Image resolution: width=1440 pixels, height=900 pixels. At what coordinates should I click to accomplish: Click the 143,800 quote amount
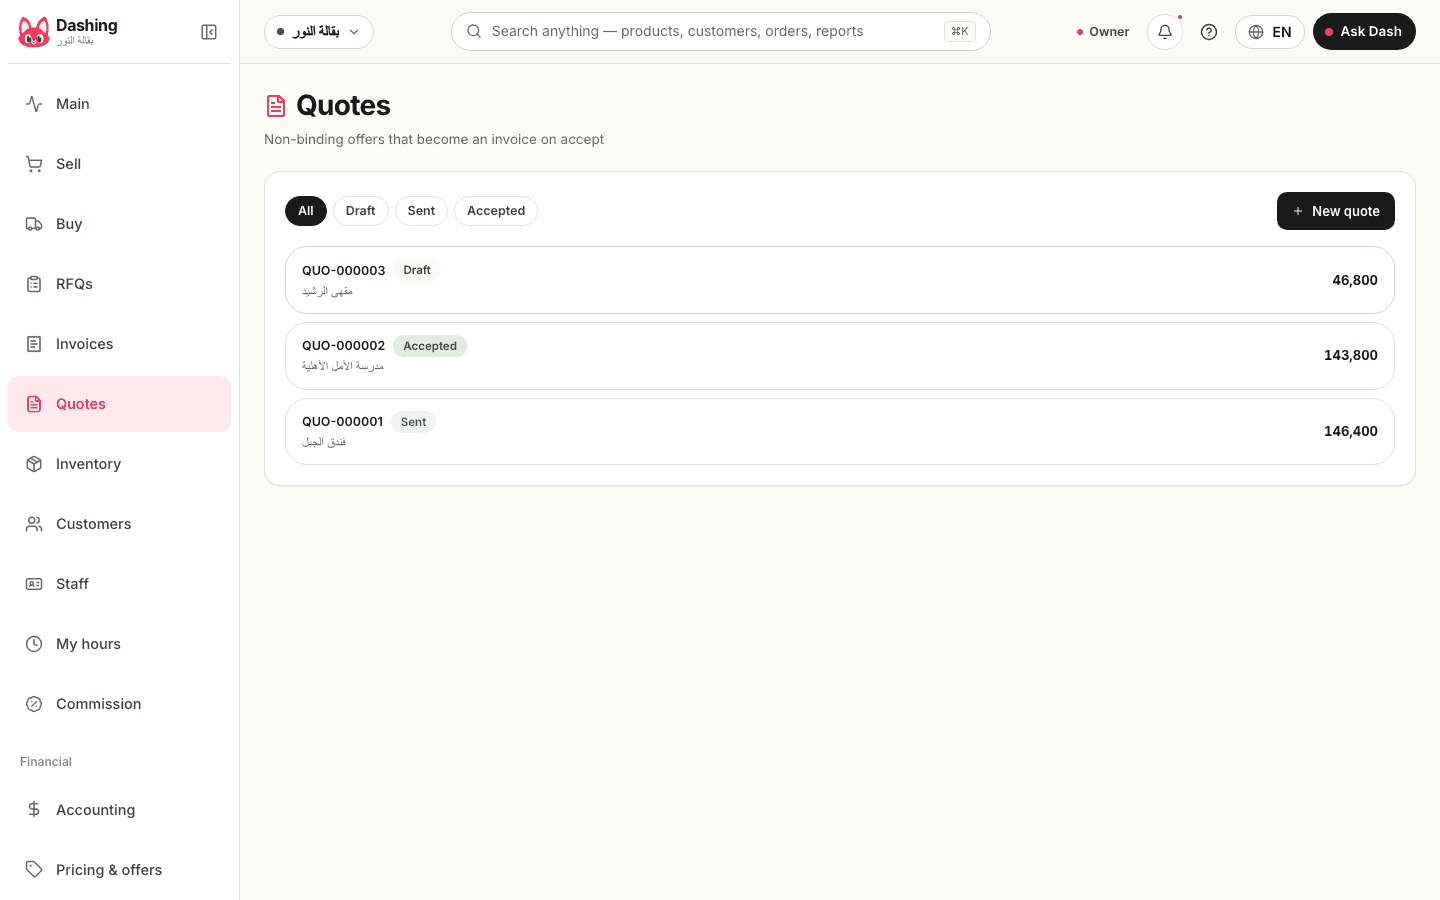coord(1351,355)
